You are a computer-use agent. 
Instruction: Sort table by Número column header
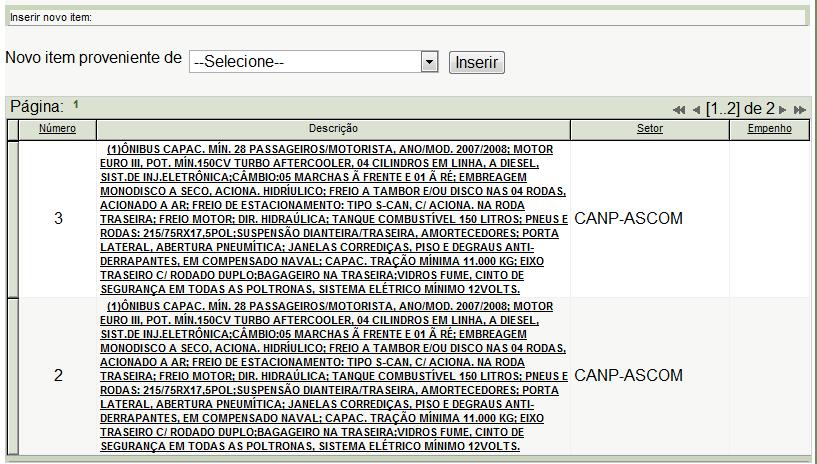click(57, 129)
